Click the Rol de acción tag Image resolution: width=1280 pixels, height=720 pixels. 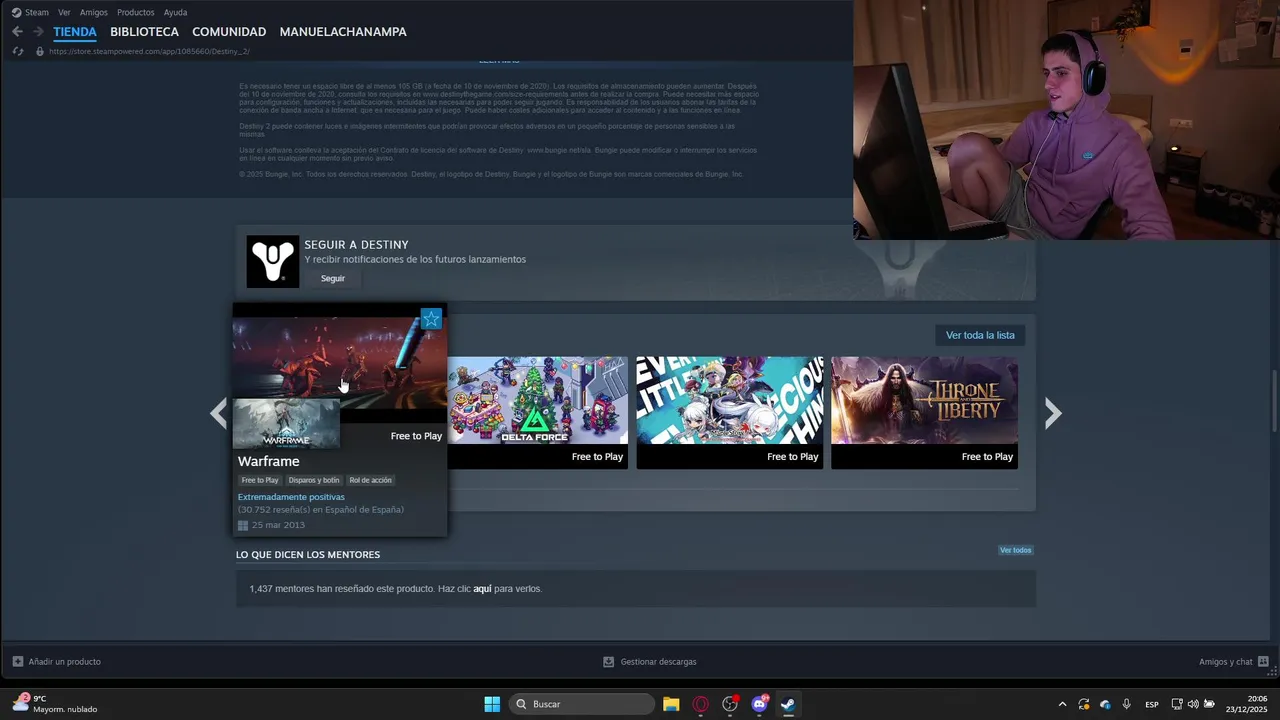(x=370, y=480)
